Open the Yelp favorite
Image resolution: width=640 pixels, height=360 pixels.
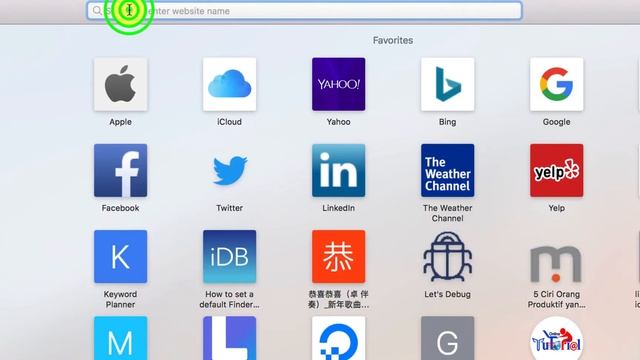click(x=556, y=170)
